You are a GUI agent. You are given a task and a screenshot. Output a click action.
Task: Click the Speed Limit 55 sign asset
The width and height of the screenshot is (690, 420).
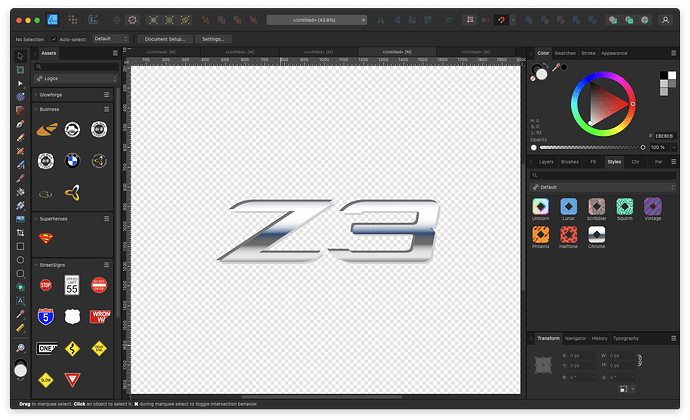72,285
